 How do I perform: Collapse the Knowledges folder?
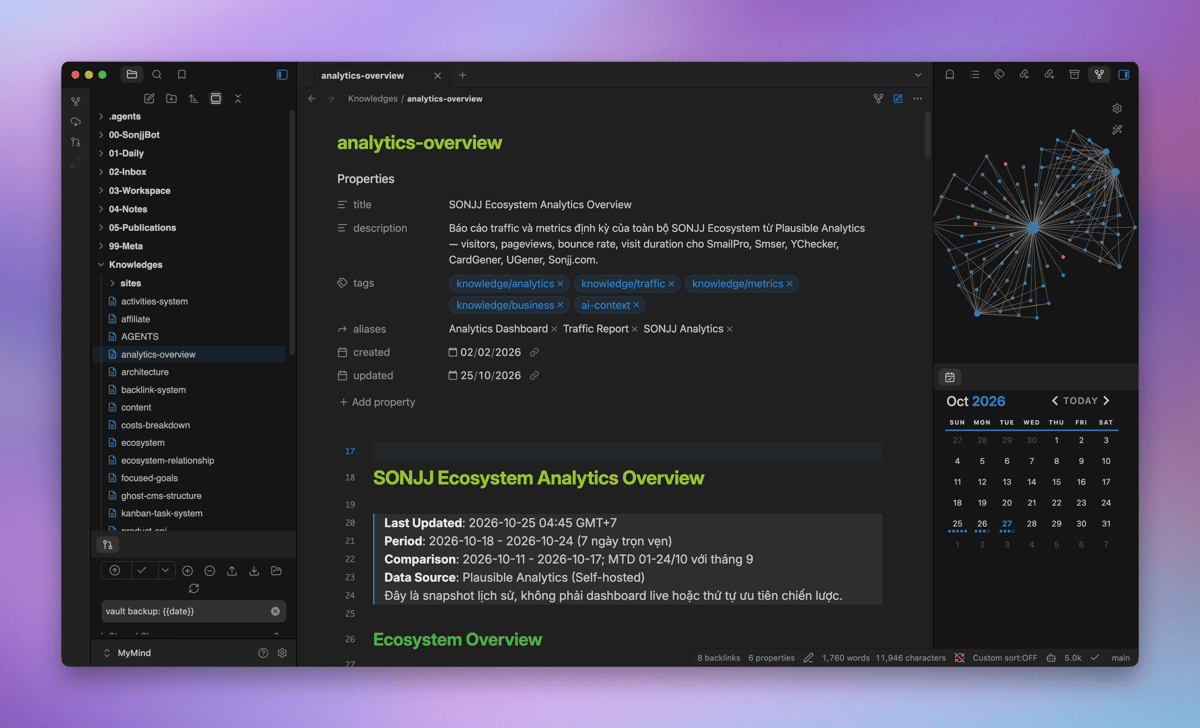tap(101, 265)
